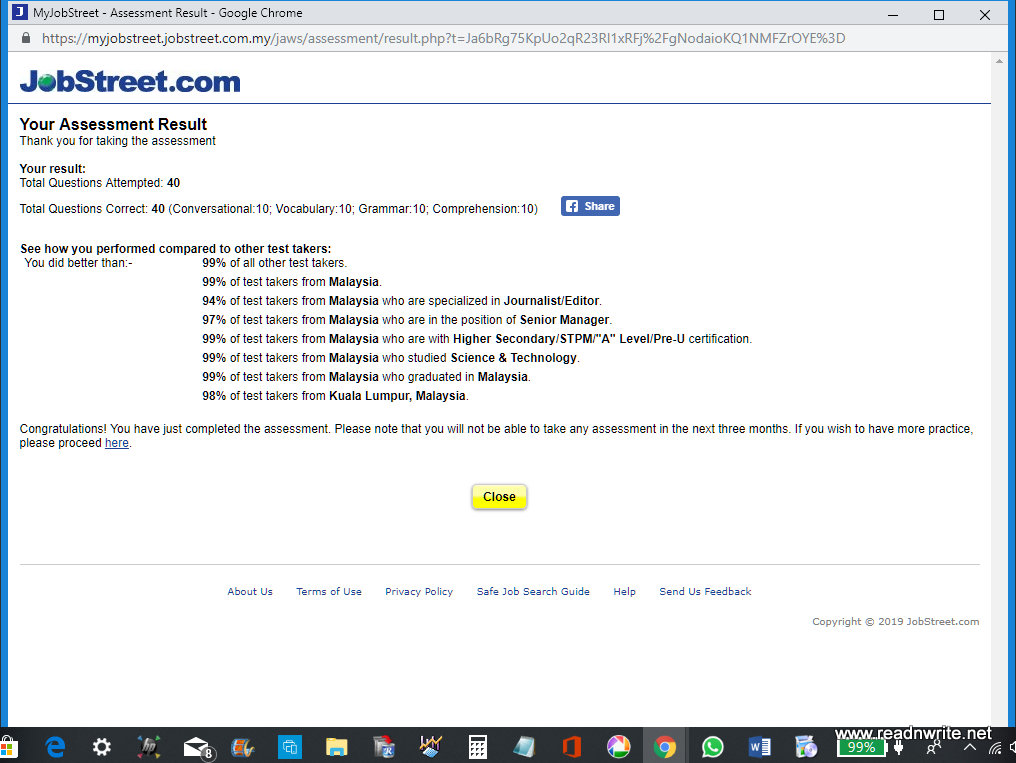The image size is (1016, 763).
Task: Click the 'Journalist/Editor' comparison line
Action: 402,301
